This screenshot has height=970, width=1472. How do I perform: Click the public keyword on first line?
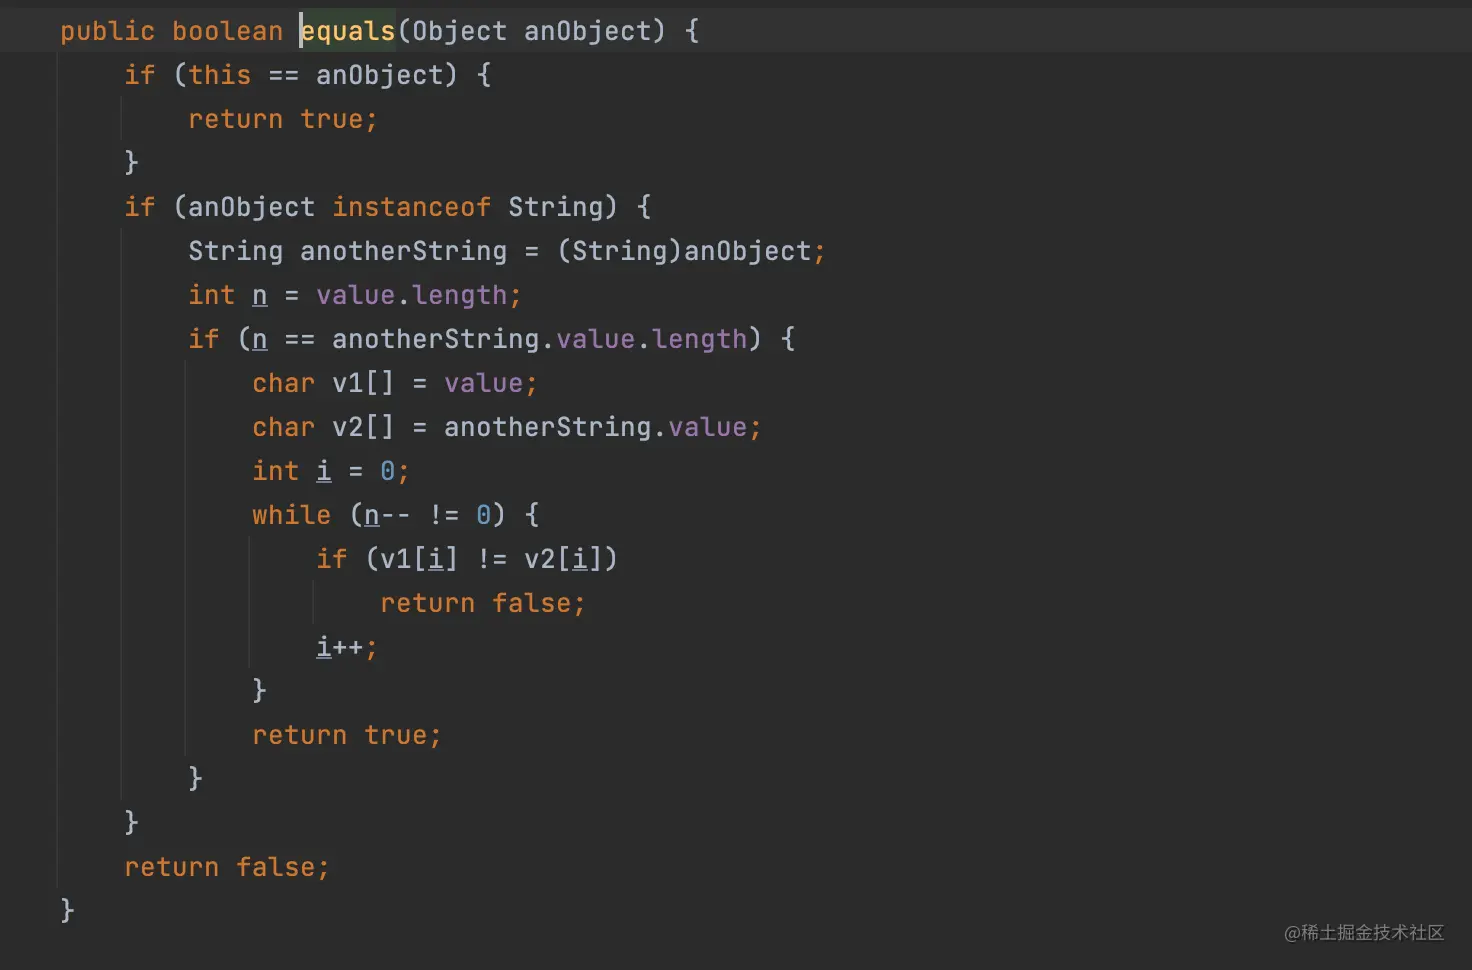[108, 31]
